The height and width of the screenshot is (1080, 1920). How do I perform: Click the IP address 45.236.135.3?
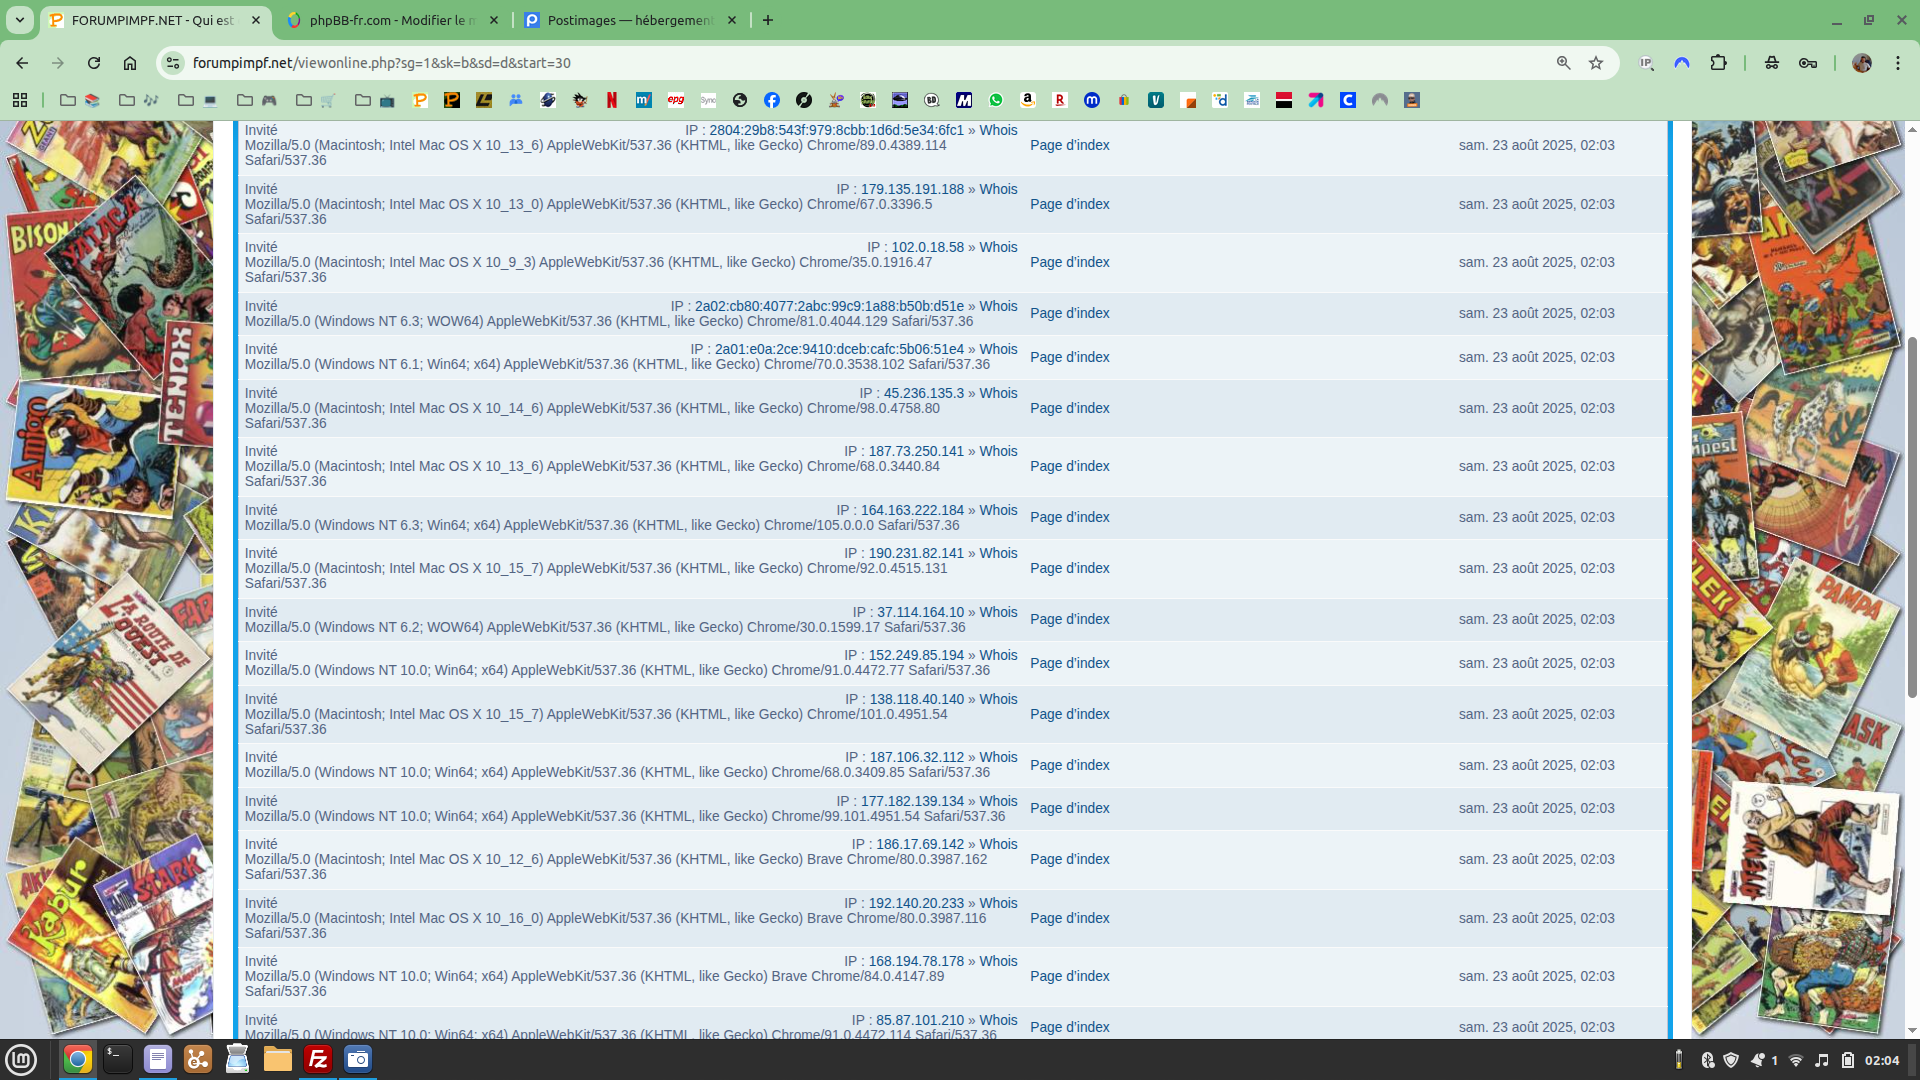[923, 393]
